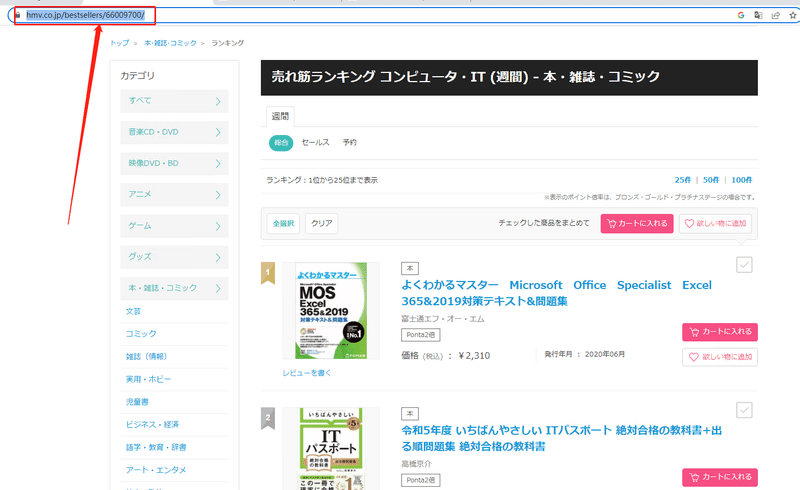Select the hmv.co.jp URL in address bar
The height and width of the screenshot is (490, 800).
point(86,15)
